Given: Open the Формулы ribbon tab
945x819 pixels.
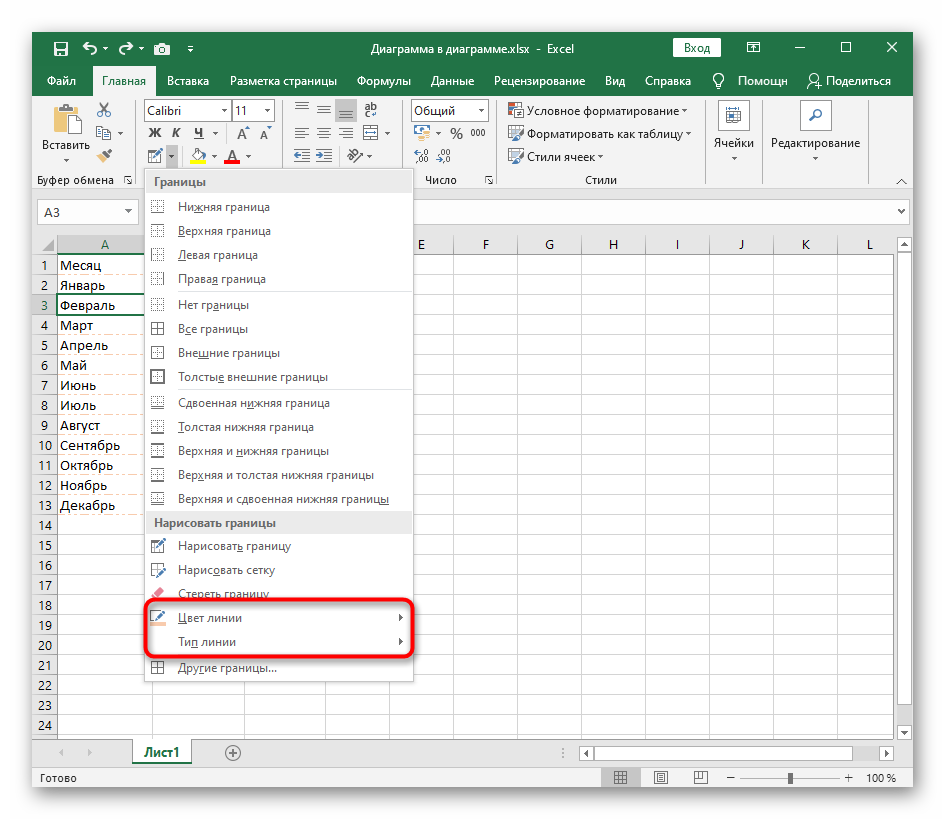Looking at the screenshot, I should pyautogui.click(x=384, y=81).
